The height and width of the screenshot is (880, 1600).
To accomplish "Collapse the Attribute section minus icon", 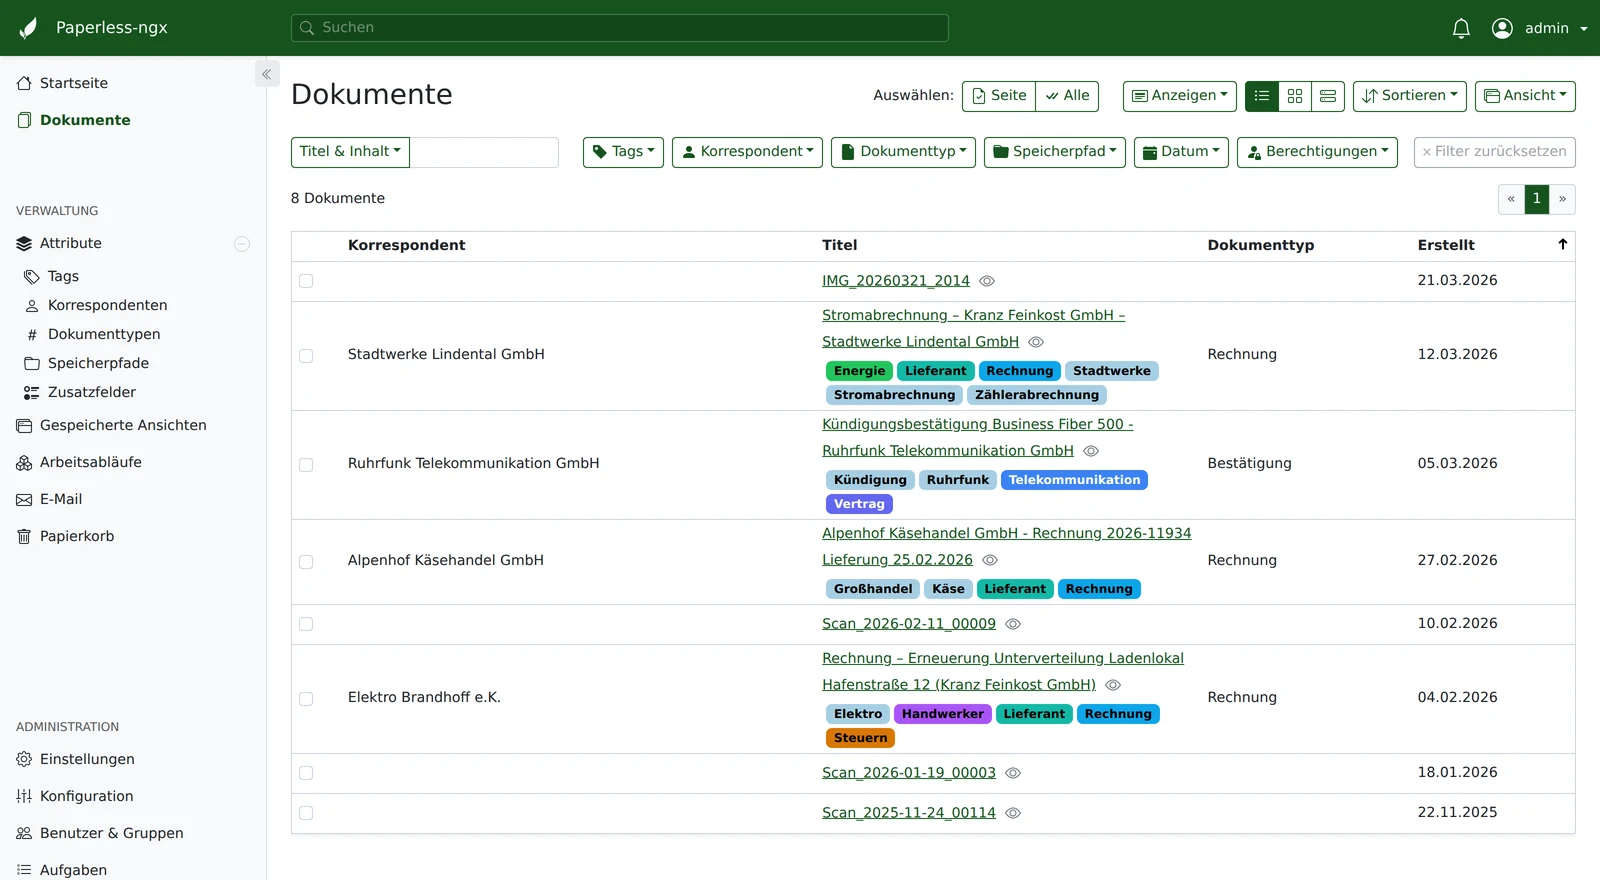I will pyautogui.click(x=242, y=244).
